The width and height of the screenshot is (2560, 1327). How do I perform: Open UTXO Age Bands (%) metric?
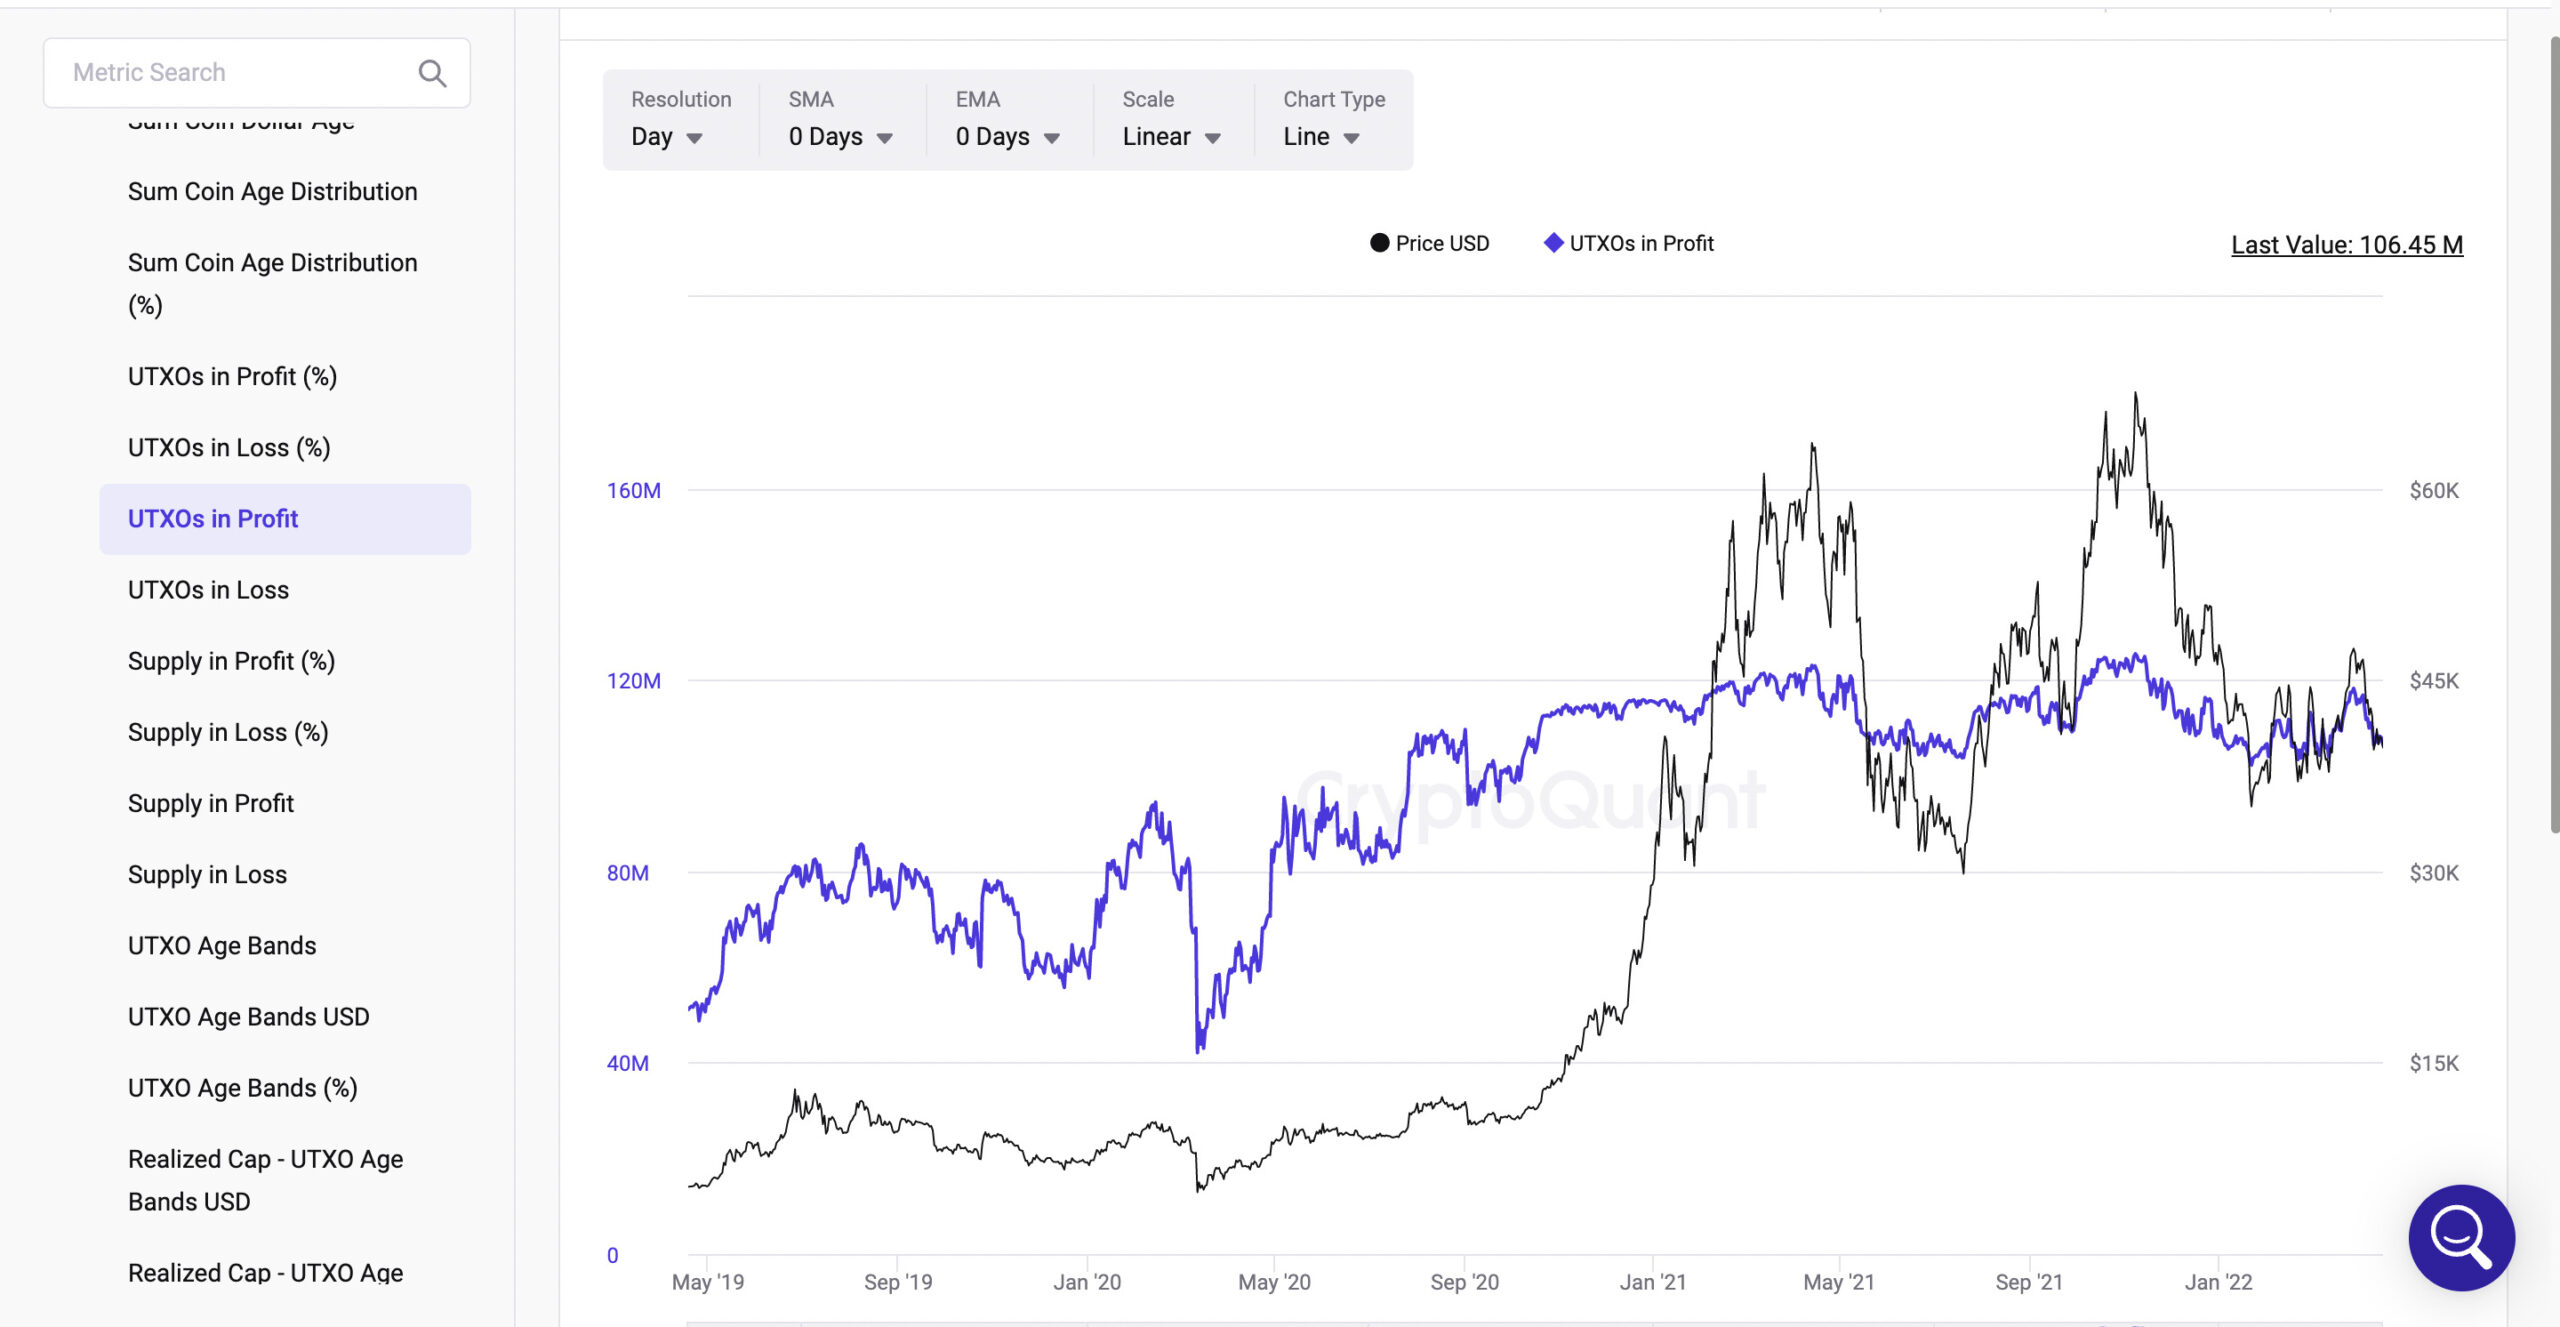click(243, 1087)
